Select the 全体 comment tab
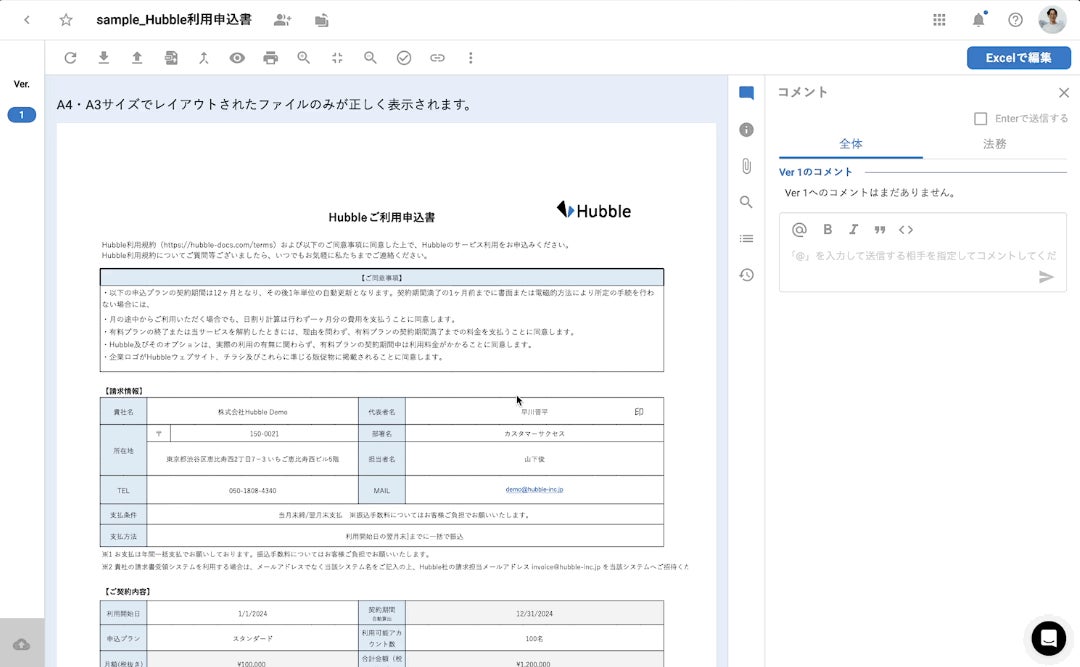This screenshot has width=1080, height=667. (x=851, y=144)
